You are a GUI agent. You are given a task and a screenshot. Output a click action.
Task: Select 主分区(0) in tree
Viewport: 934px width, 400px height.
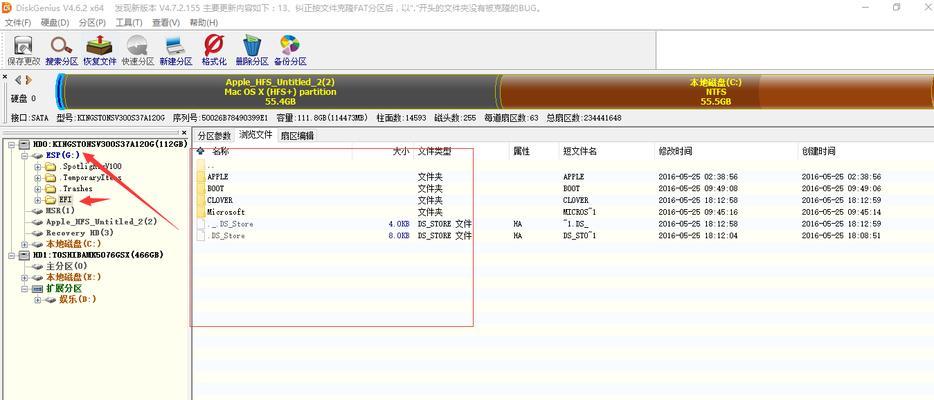66,266
